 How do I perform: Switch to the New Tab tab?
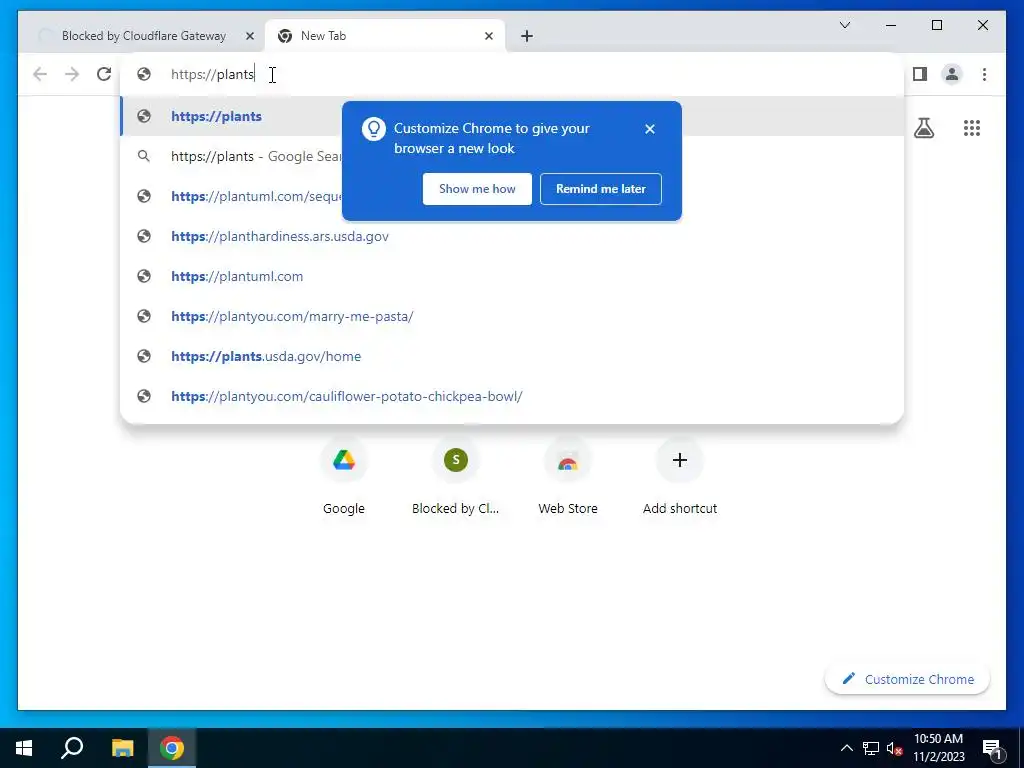385,36
